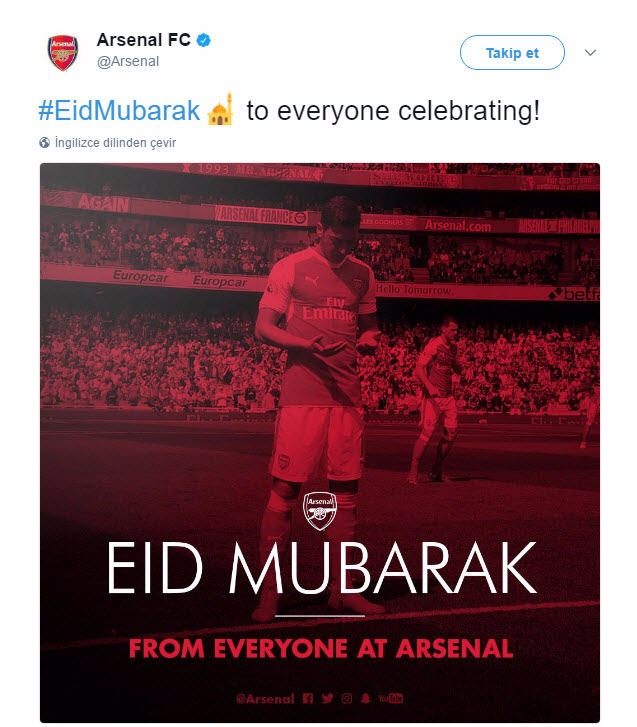Click İngilizce dilinden çevir translation link
Image resolution: width=637 pixels, height=727 pixels.
[115, 143]
